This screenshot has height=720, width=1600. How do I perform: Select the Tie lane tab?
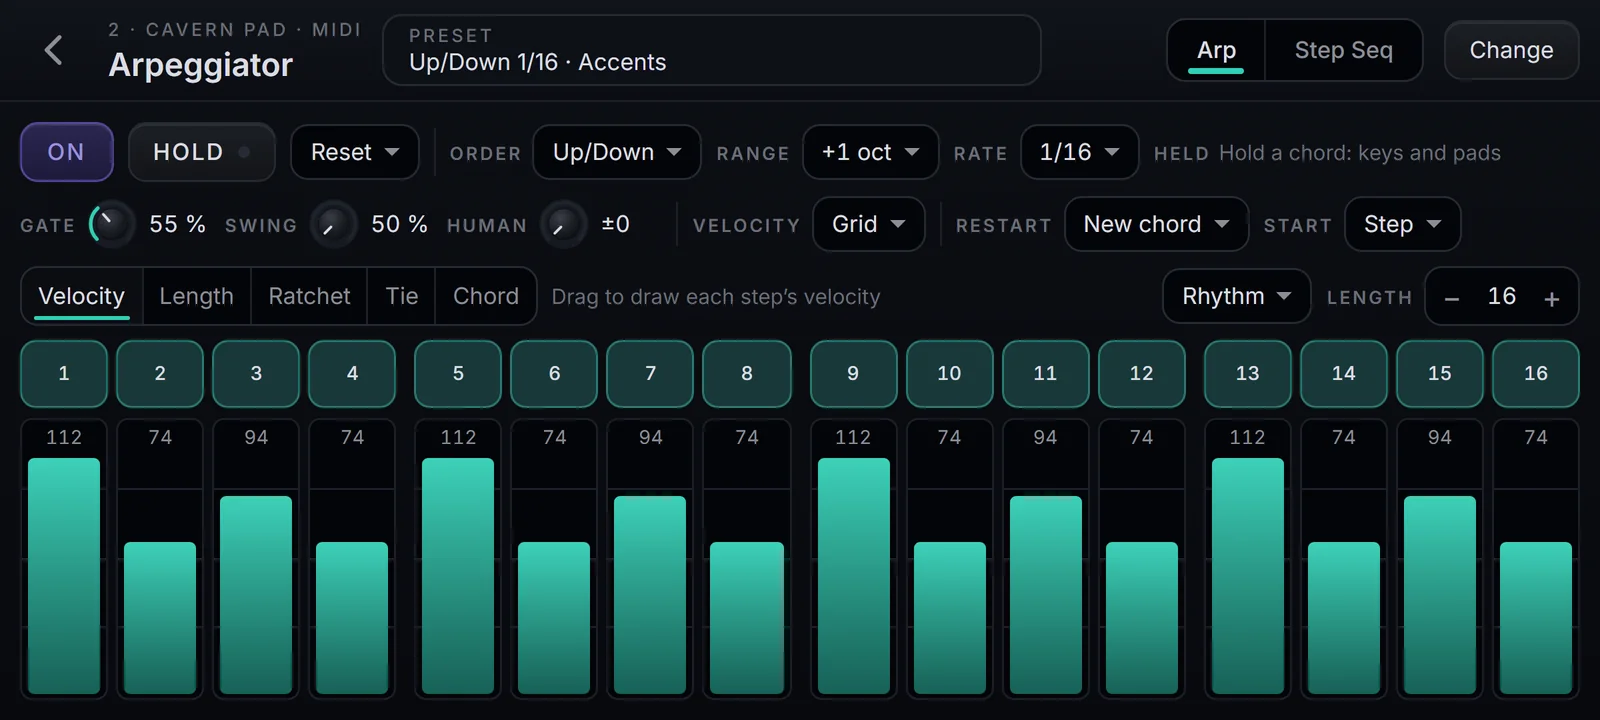(402, 296)
